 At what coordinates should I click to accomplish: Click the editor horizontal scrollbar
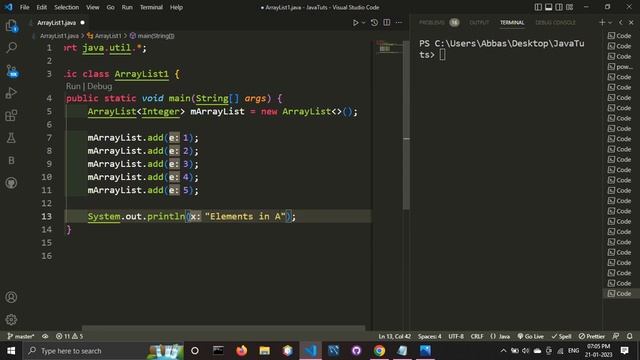[223, 328]
